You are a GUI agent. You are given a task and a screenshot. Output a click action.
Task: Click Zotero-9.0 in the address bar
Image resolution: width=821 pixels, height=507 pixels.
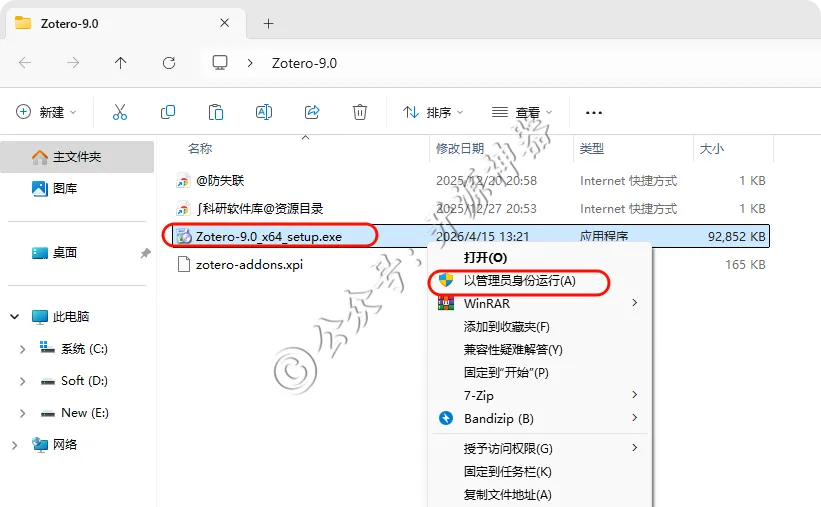pyautogui.click(x=304, y=63)
